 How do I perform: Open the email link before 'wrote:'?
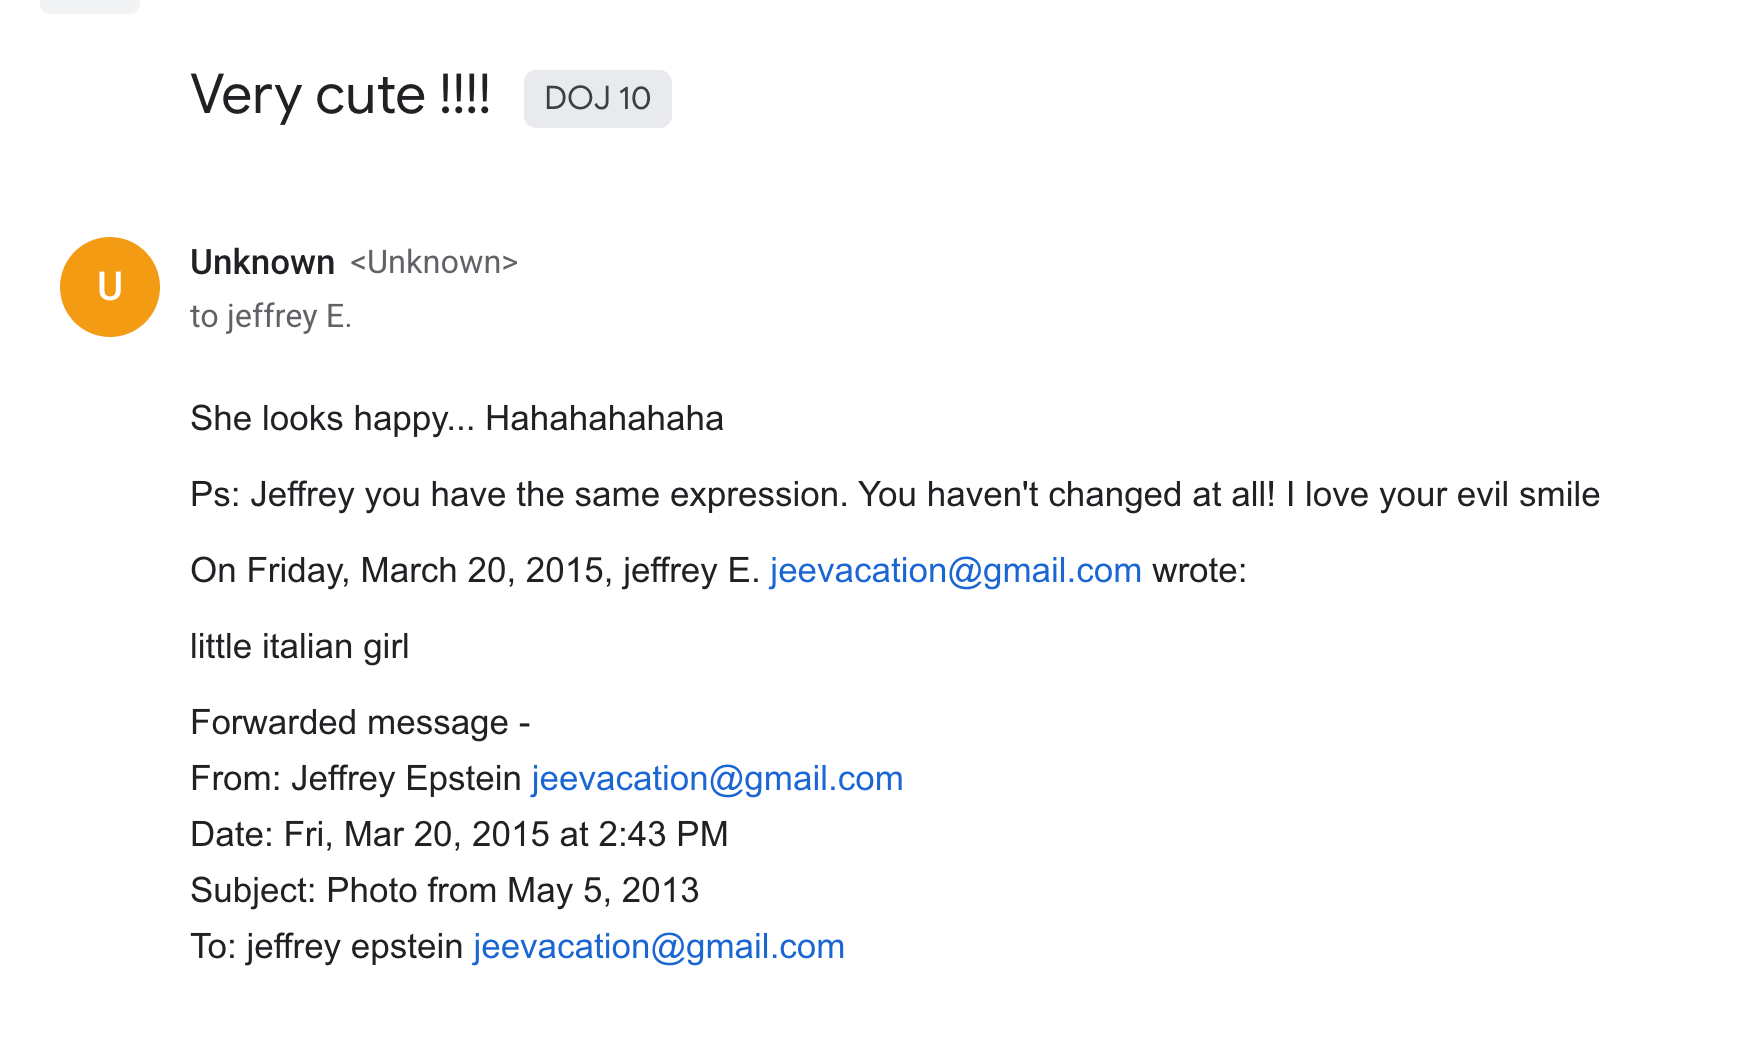955,570
